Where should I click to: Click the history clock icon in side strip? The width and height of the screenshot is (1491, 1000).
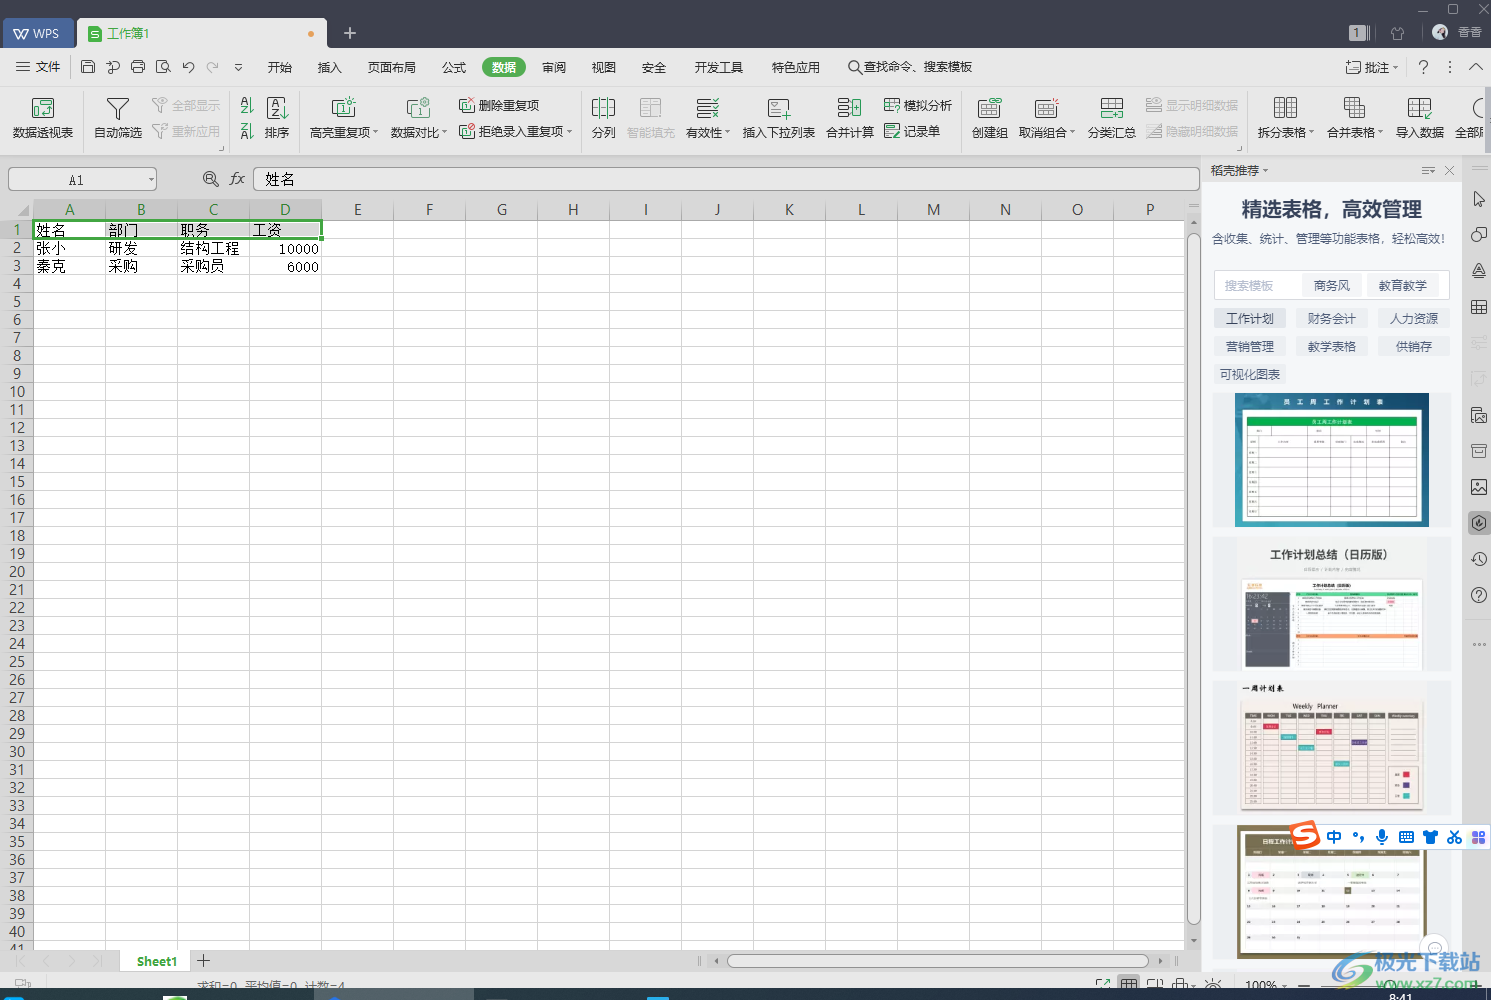tap(1479, 559)
